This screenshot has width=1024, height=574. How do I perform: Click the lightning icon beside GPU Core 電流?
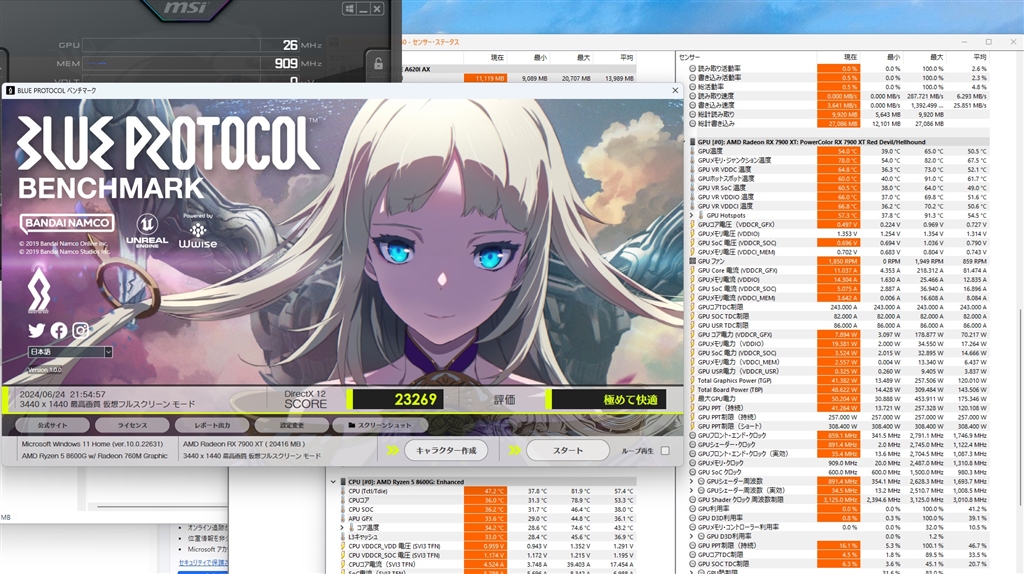pos(693,270)
